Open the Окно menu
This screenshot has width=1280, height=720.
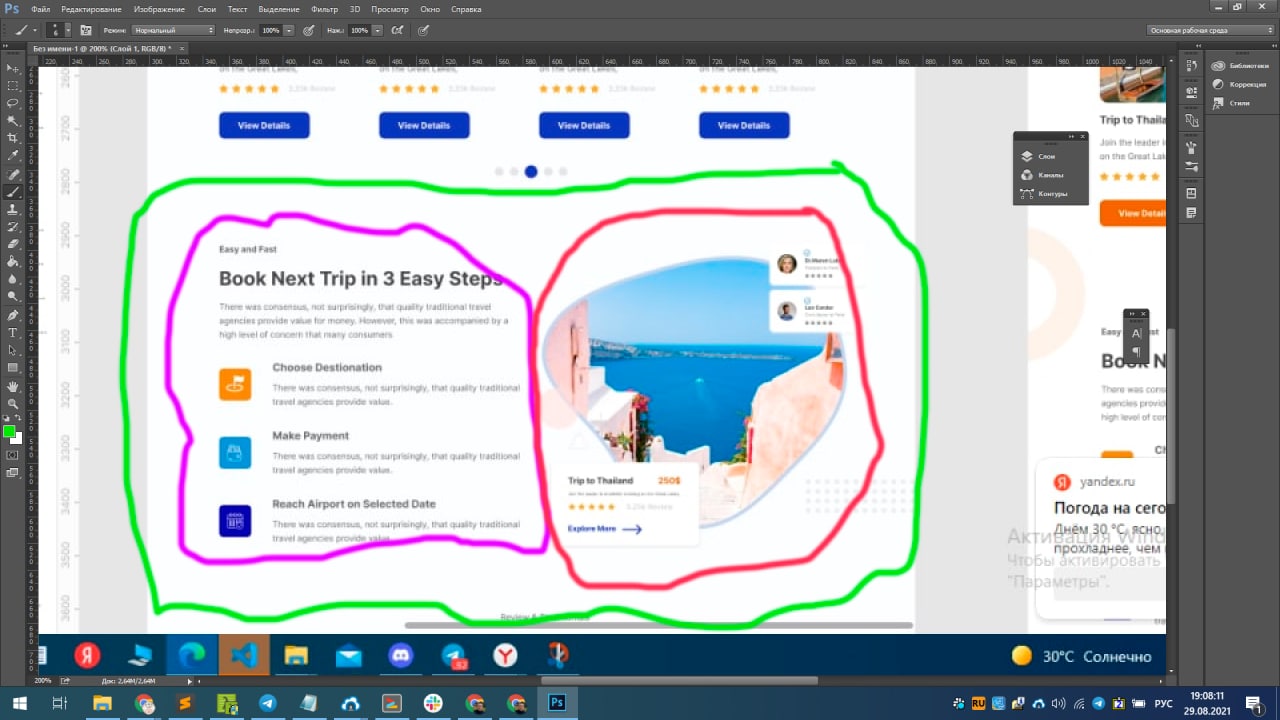[430, 9]
